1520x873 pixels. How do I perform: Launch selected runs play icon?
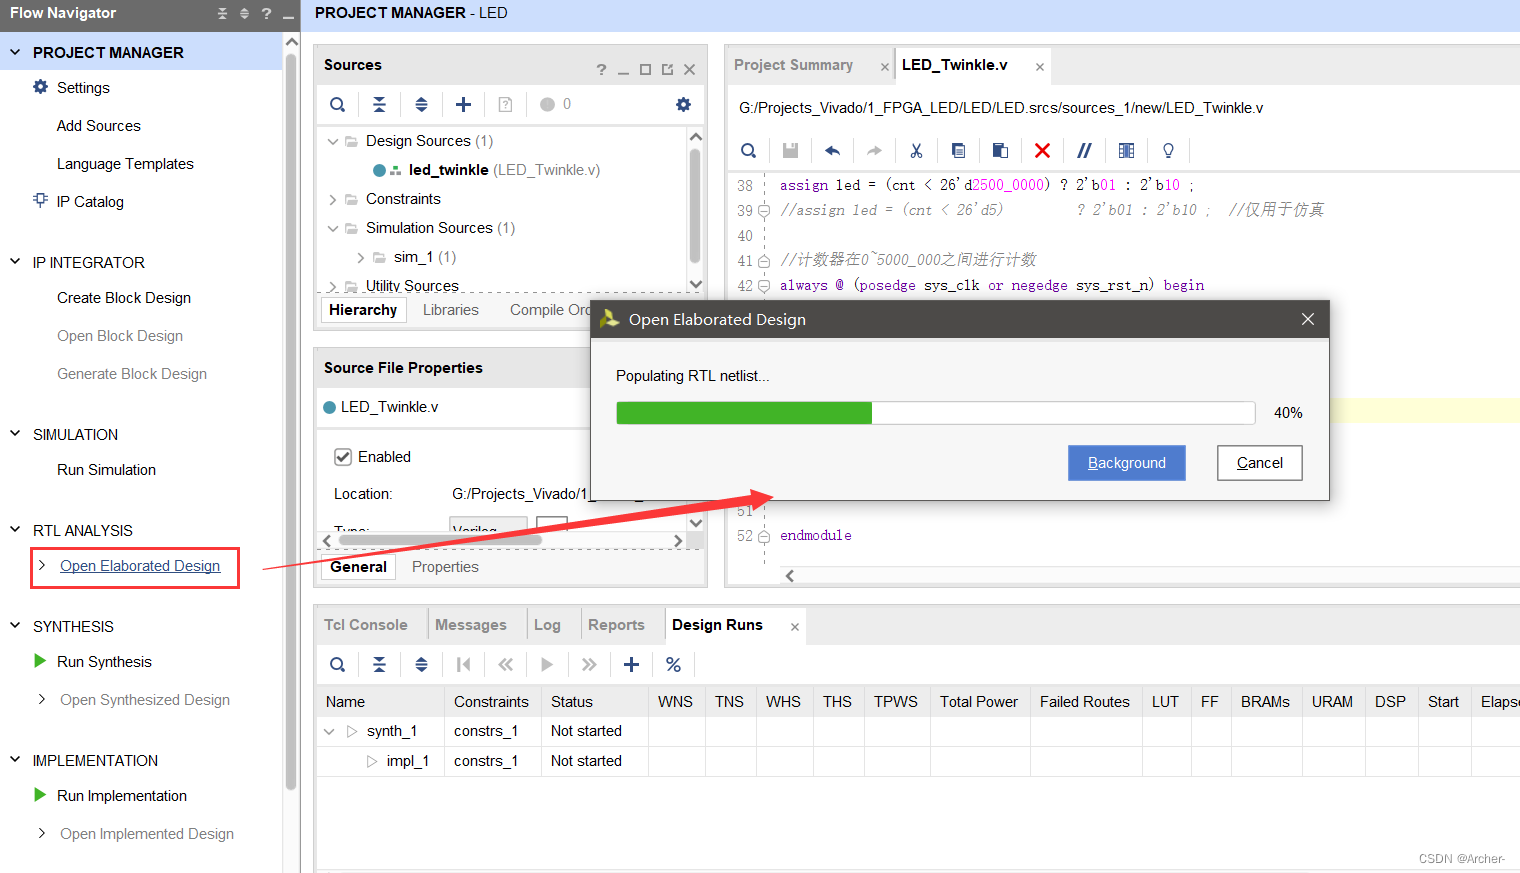[547, 664]
